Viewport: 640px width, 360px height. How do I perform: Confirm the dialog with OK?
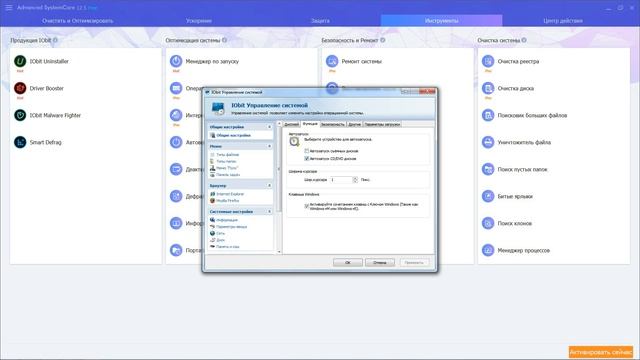tap(348, 262)
